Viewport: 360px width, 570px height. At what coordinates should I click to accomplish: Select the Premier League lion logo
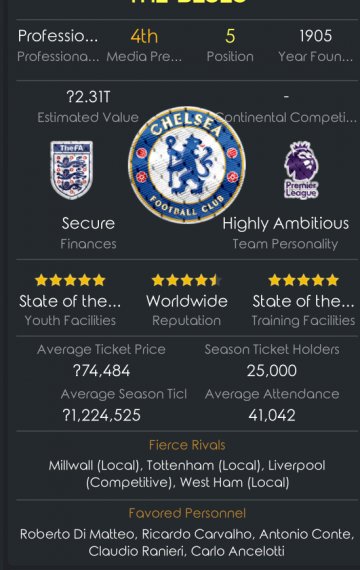[301, 170]
